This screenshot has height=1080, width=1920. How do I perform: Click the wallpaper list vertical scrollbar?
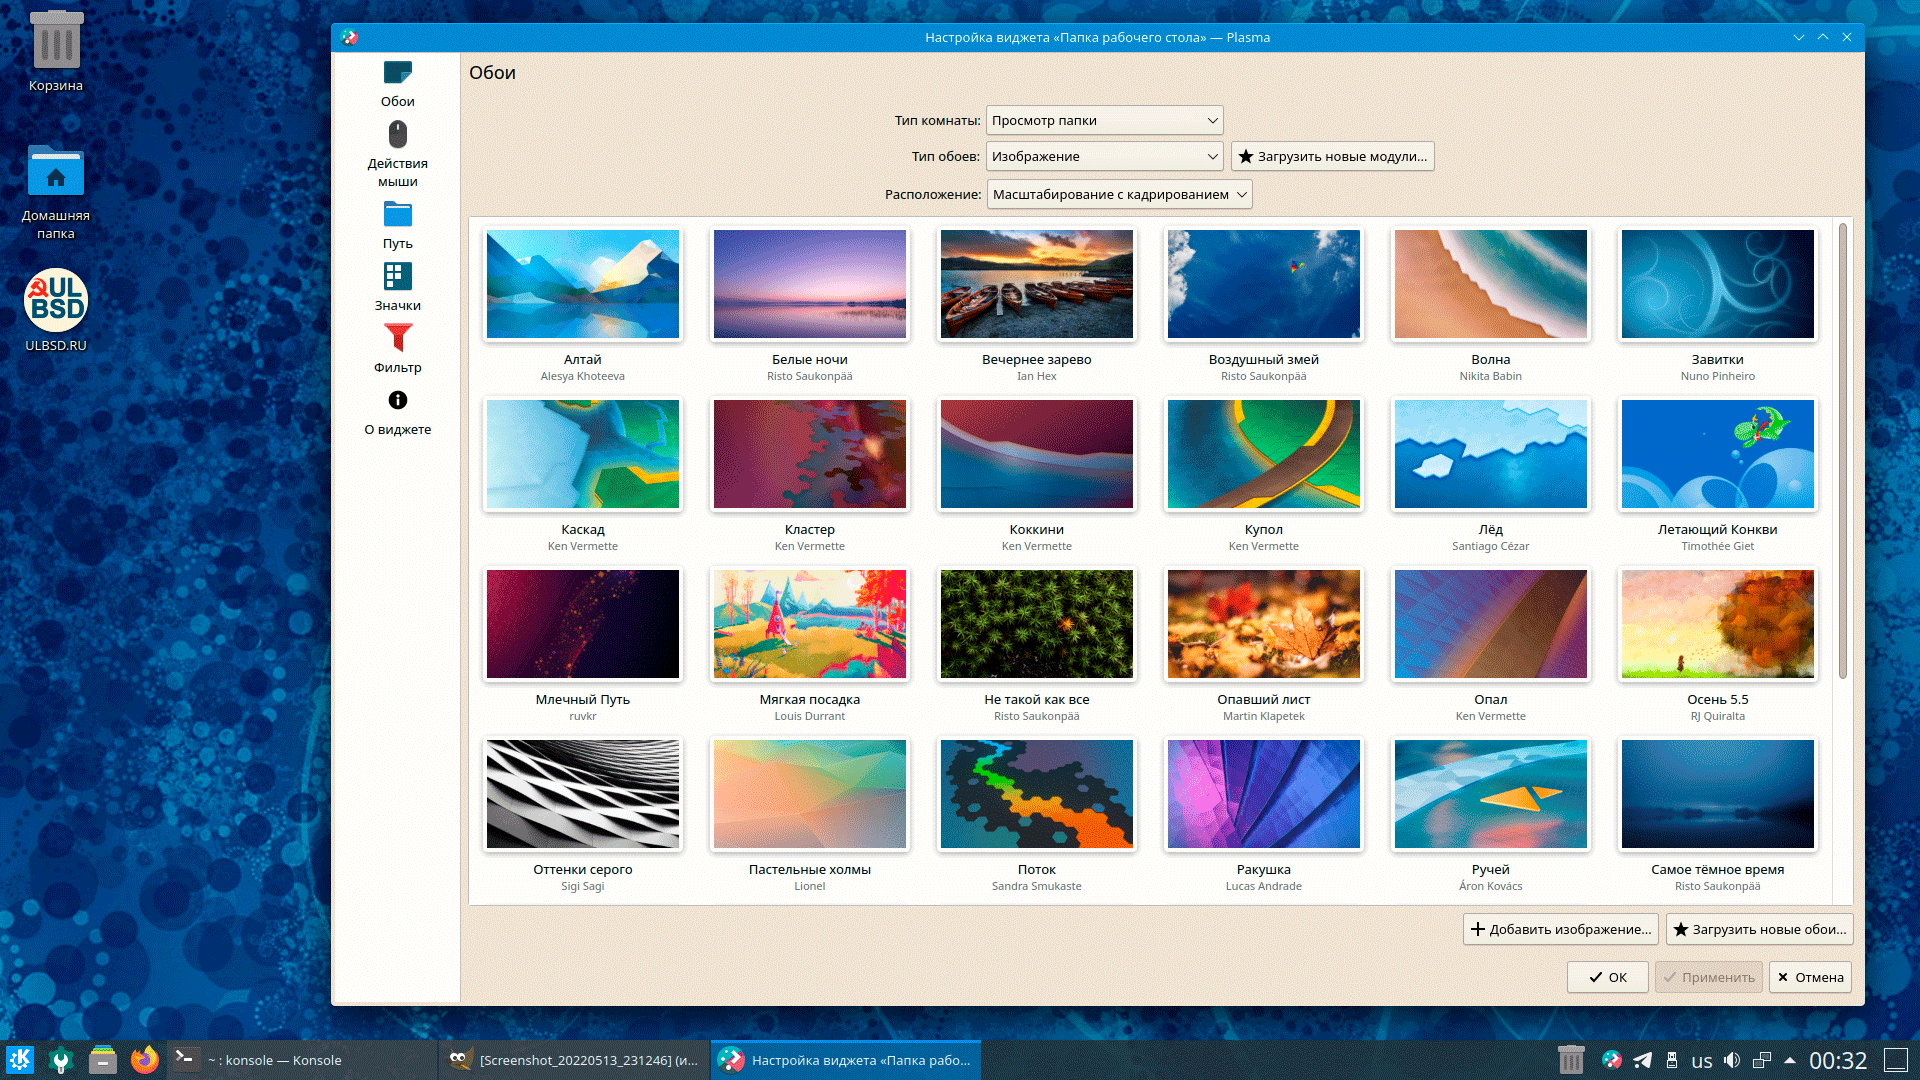pos(1842,450)
